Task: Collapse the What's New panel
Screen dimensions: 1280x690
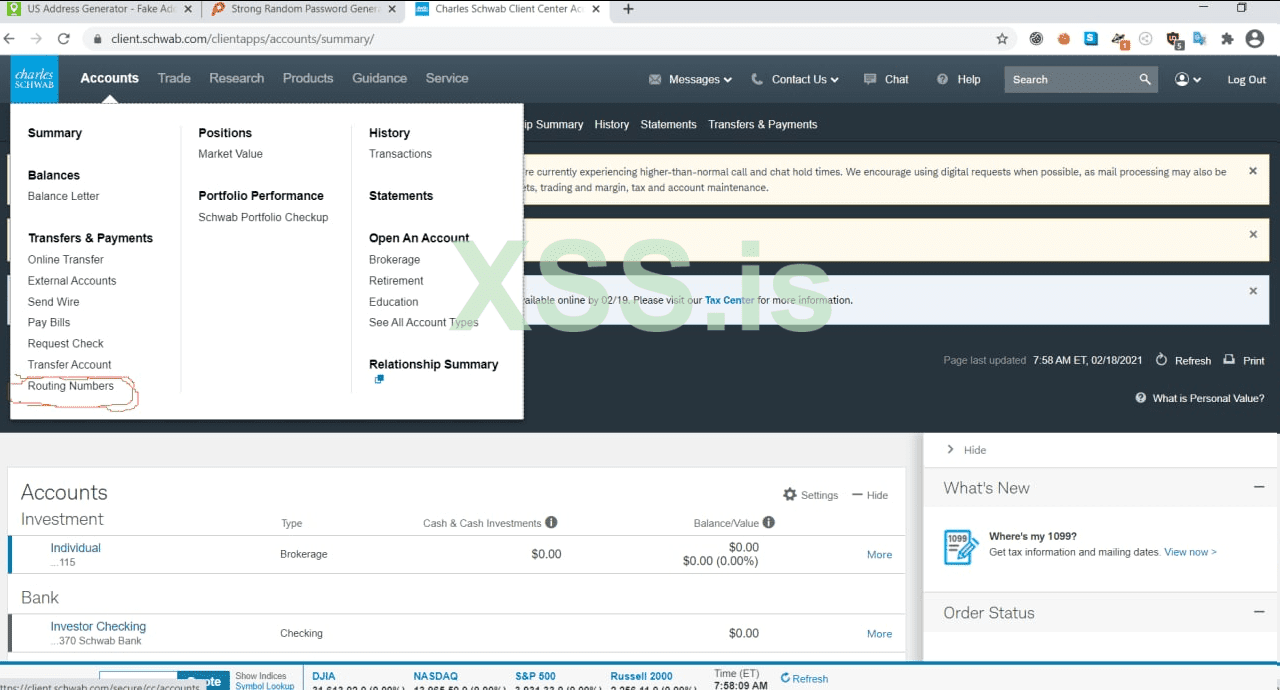Action: pyautogui.click(x=1259, y=487)
